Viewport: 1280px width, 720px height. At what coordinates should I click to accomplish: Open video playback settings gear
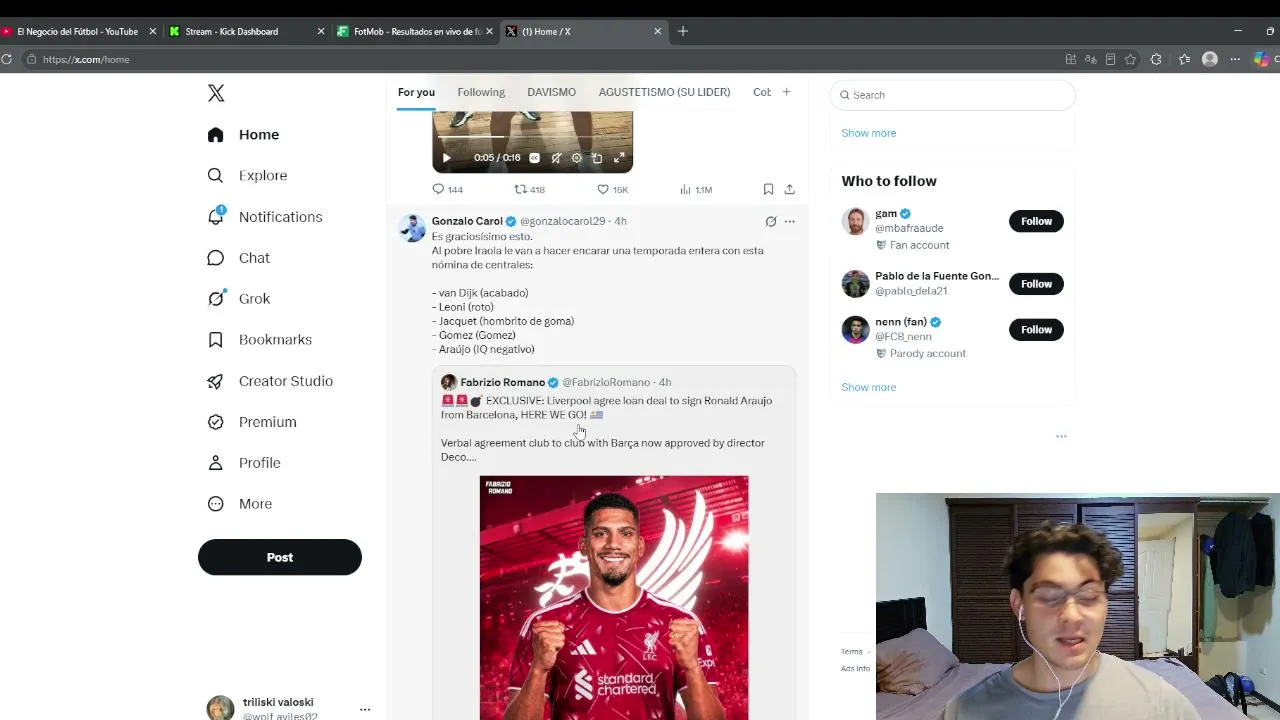pos(576,158)
